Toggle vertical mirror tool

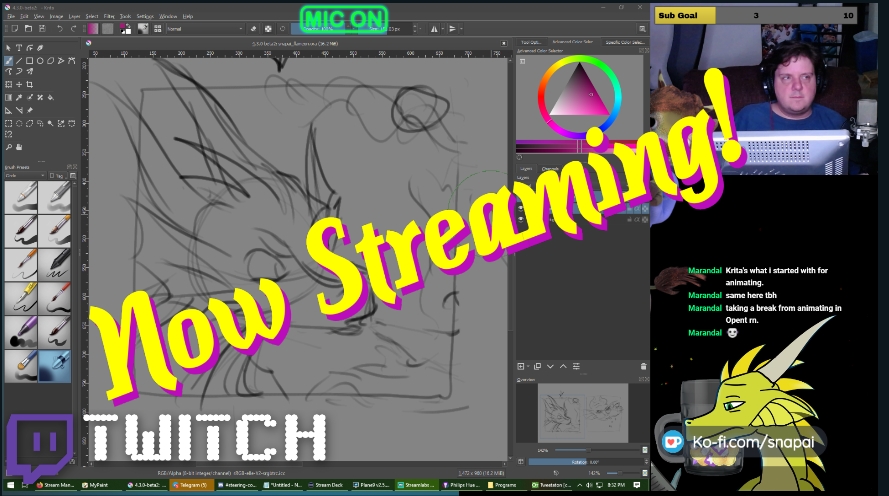pos(452,29)
